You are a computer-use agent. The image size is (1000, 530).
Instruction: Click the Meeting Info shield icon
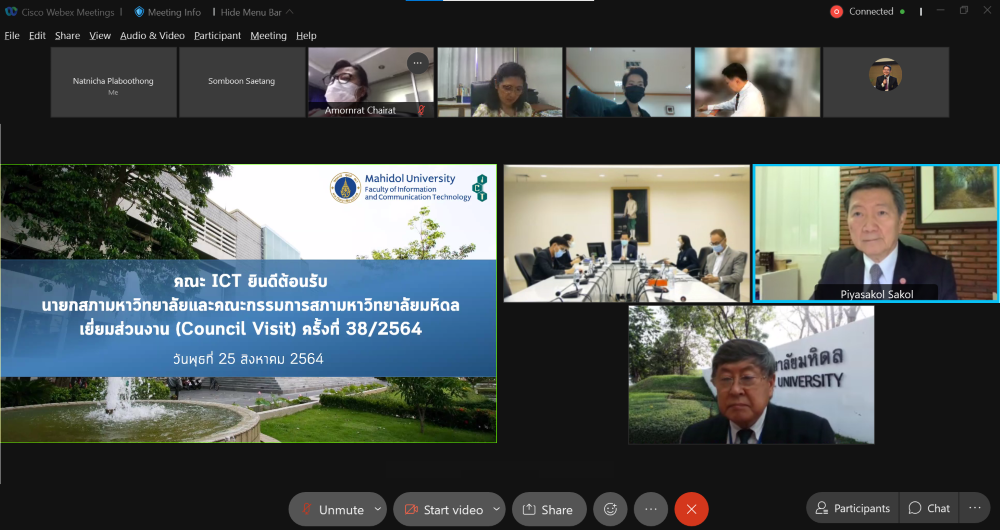139,12
